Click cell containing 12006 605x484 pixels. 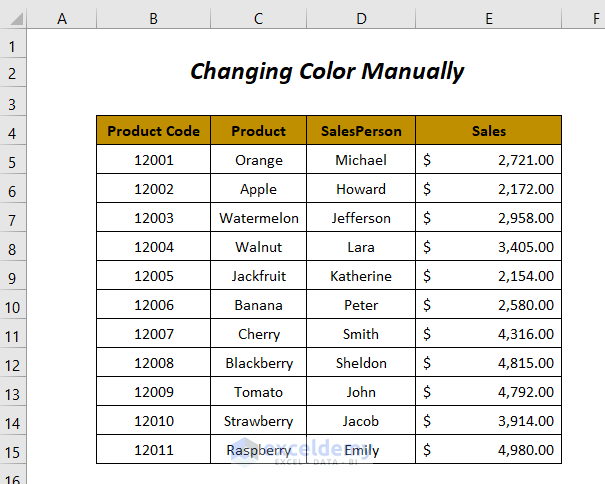click(154, 304)
